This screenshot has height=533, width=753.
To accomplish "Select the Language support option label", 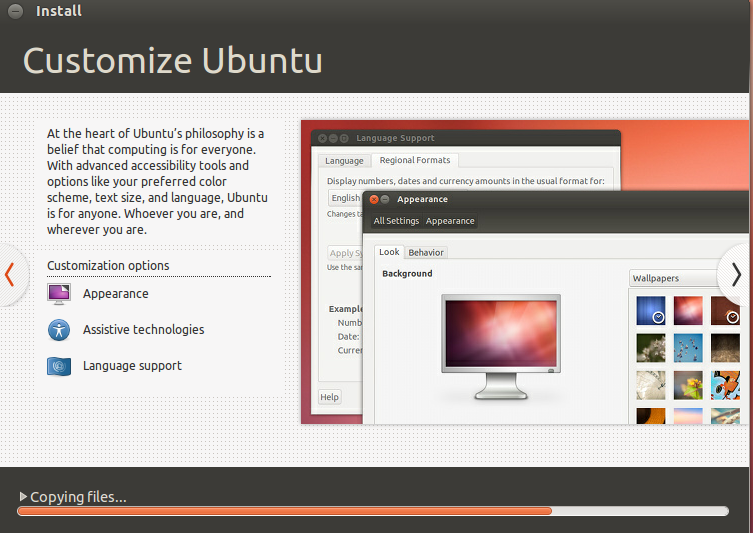I will point(133,366).
